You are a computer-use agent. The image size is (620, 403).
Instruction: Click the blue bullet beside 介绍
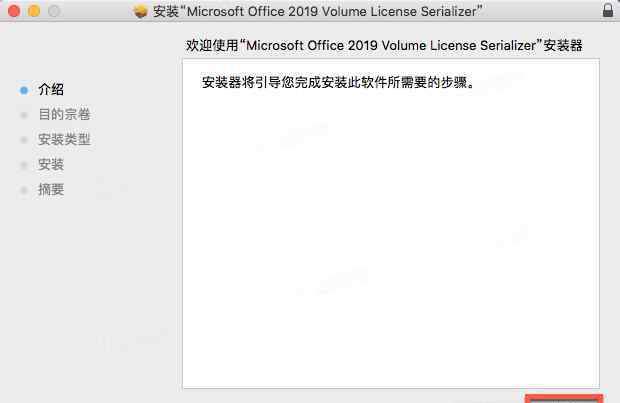tap(23, 90)
